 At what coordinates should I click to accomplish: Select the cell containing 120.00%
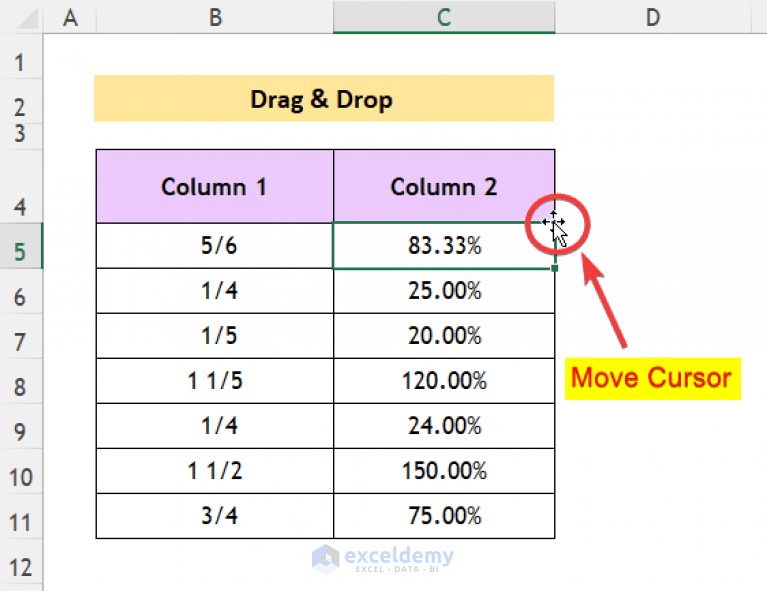444,381
